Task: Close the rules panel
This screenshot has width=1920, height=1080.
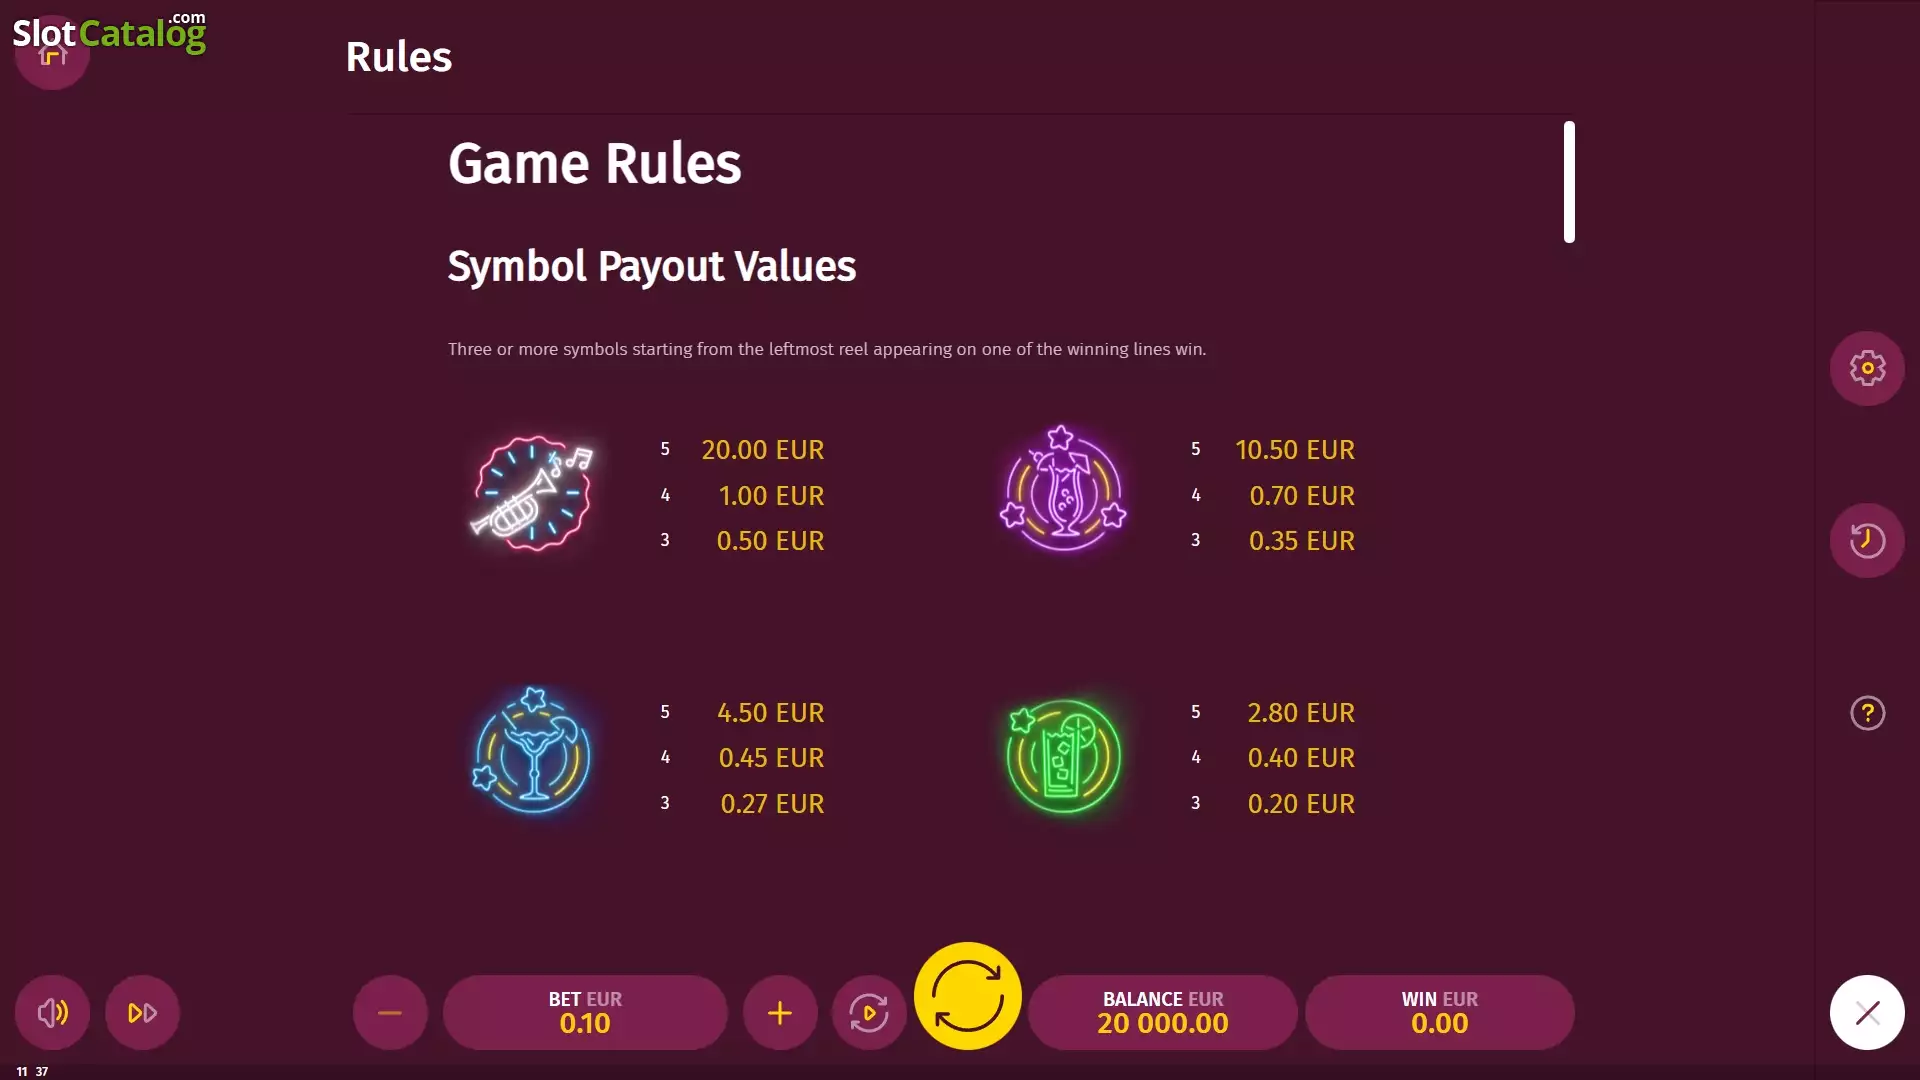Action: [1867, 1013]
